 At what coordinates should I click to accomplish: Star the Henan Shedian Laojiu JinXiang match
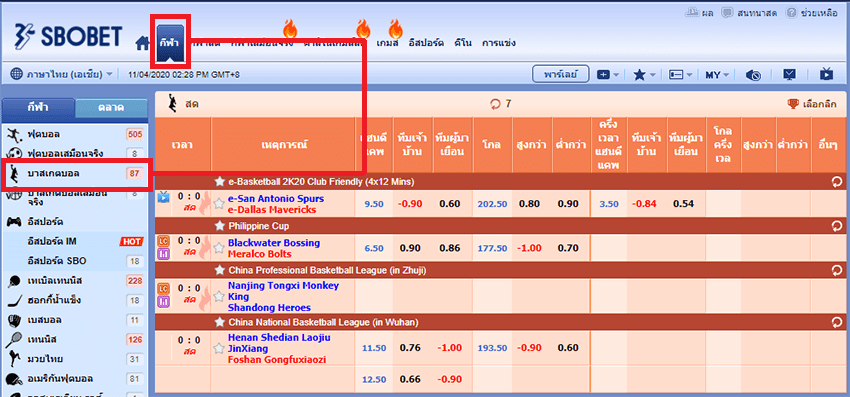[x=219, y=348]
